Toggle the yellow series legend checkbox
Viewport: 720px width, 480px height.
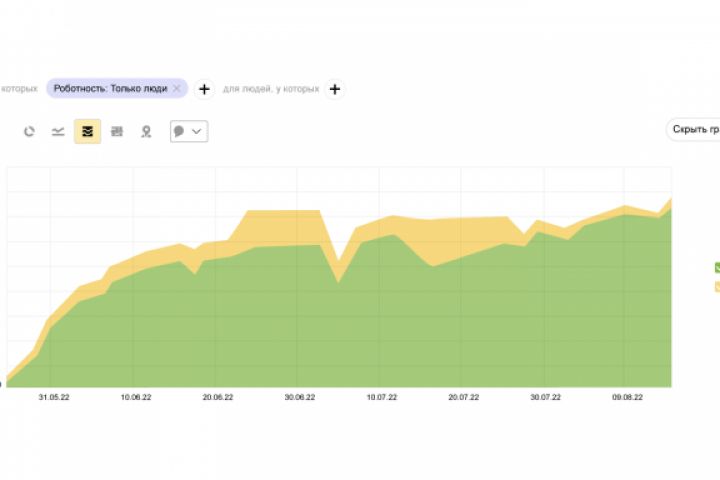coord(717,287)
